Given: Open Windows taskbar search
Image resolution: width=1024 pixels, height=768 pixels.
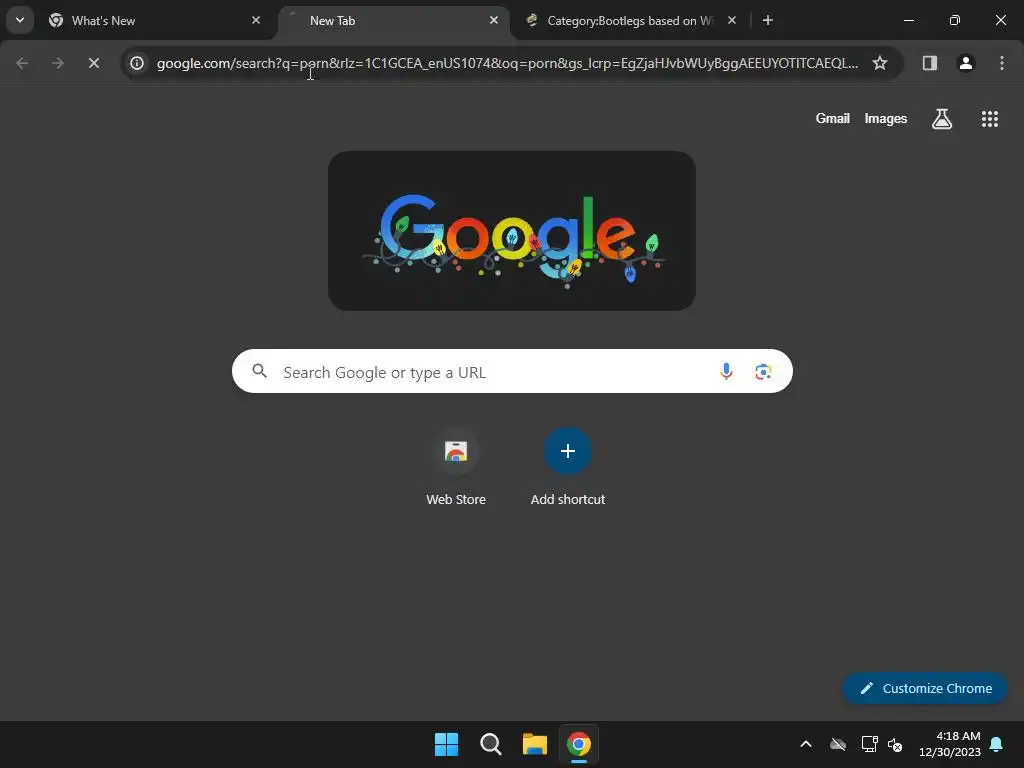Looking at the screenshot, I should [x=490, y=744].
